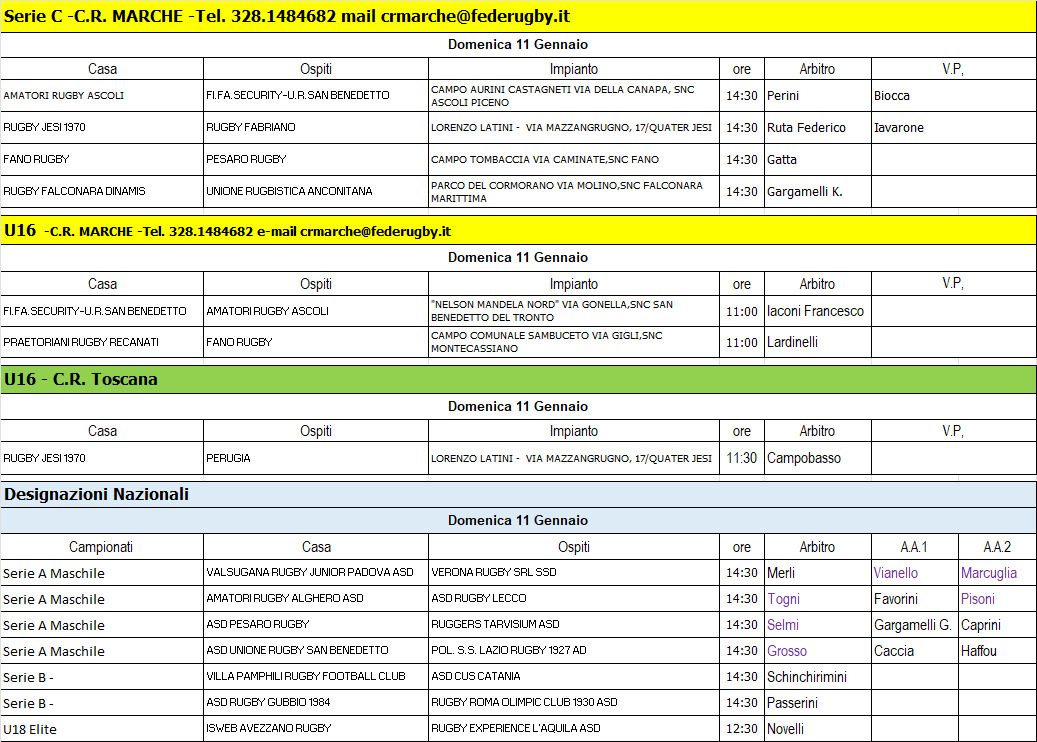
Task: Select the Schinchirimini referee cell
Action: [806, 677]
